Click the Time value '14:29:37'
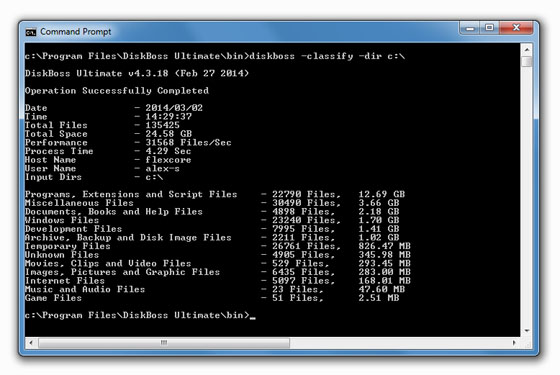The width and height of the screenshot is (560, 375). tap(168, 116)
